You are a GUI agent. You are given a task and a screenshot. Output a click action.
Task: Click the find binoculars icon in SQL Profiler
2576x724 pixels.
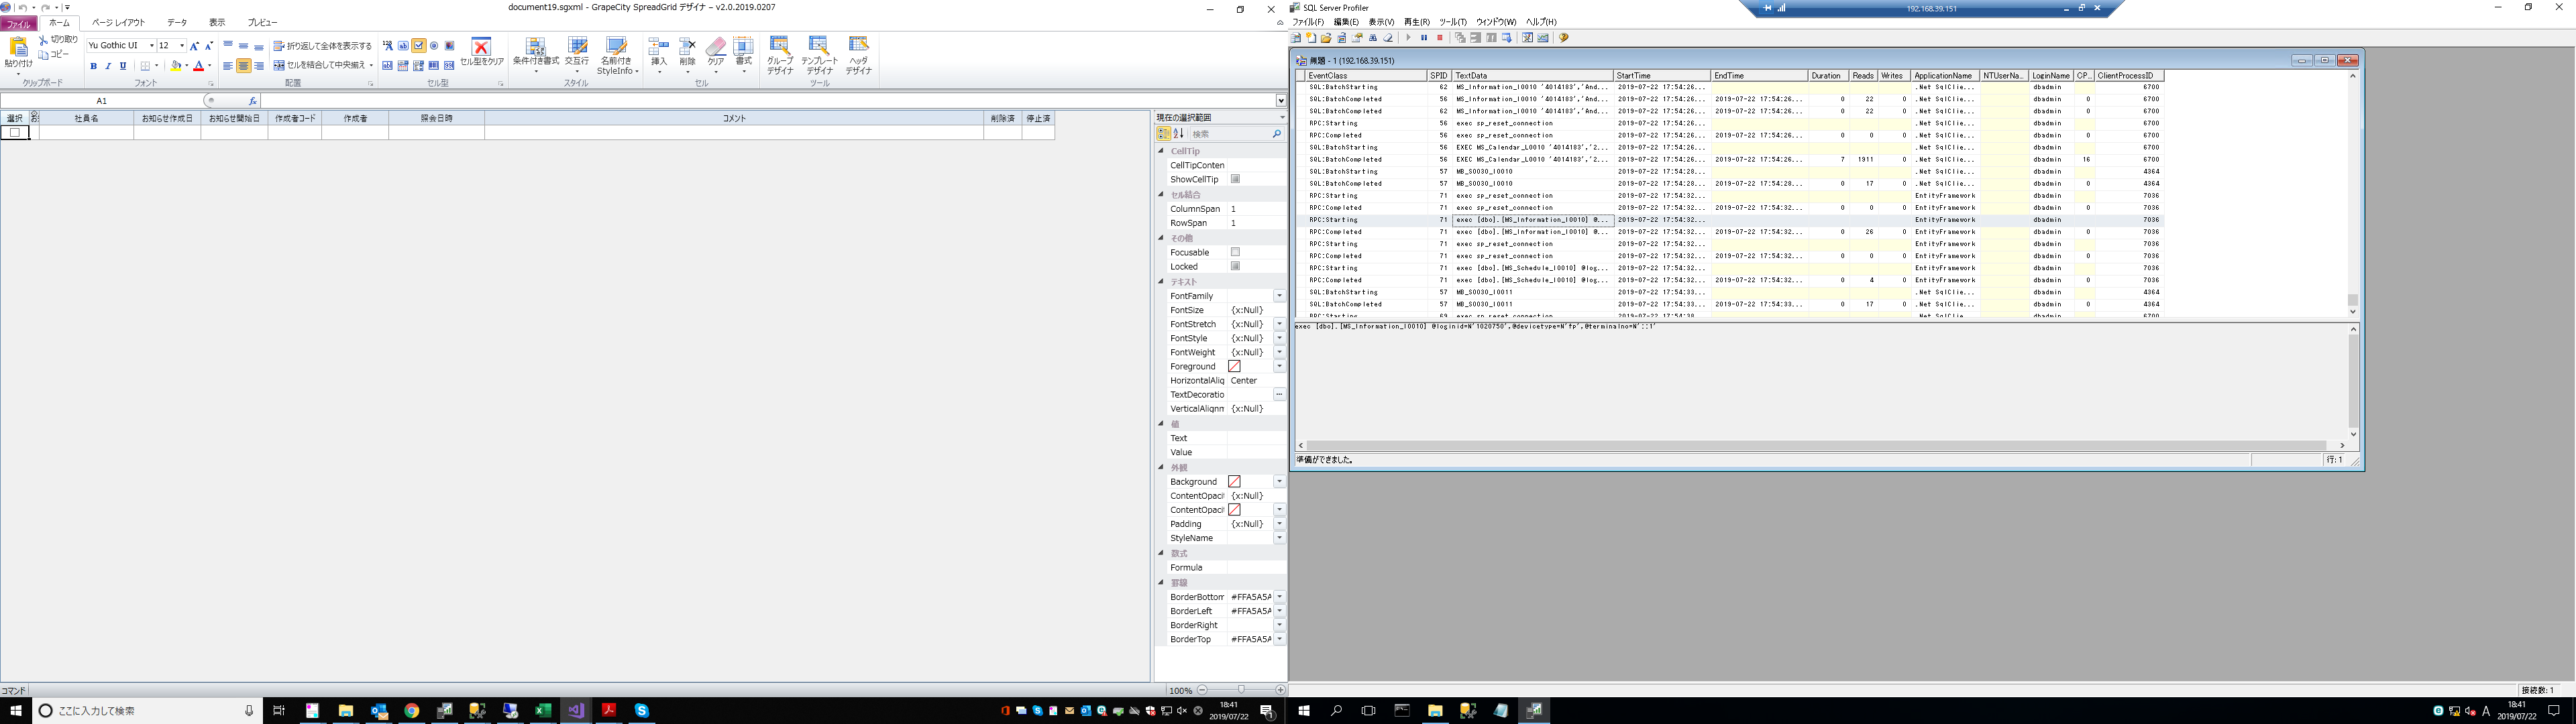click(1373, 38)
